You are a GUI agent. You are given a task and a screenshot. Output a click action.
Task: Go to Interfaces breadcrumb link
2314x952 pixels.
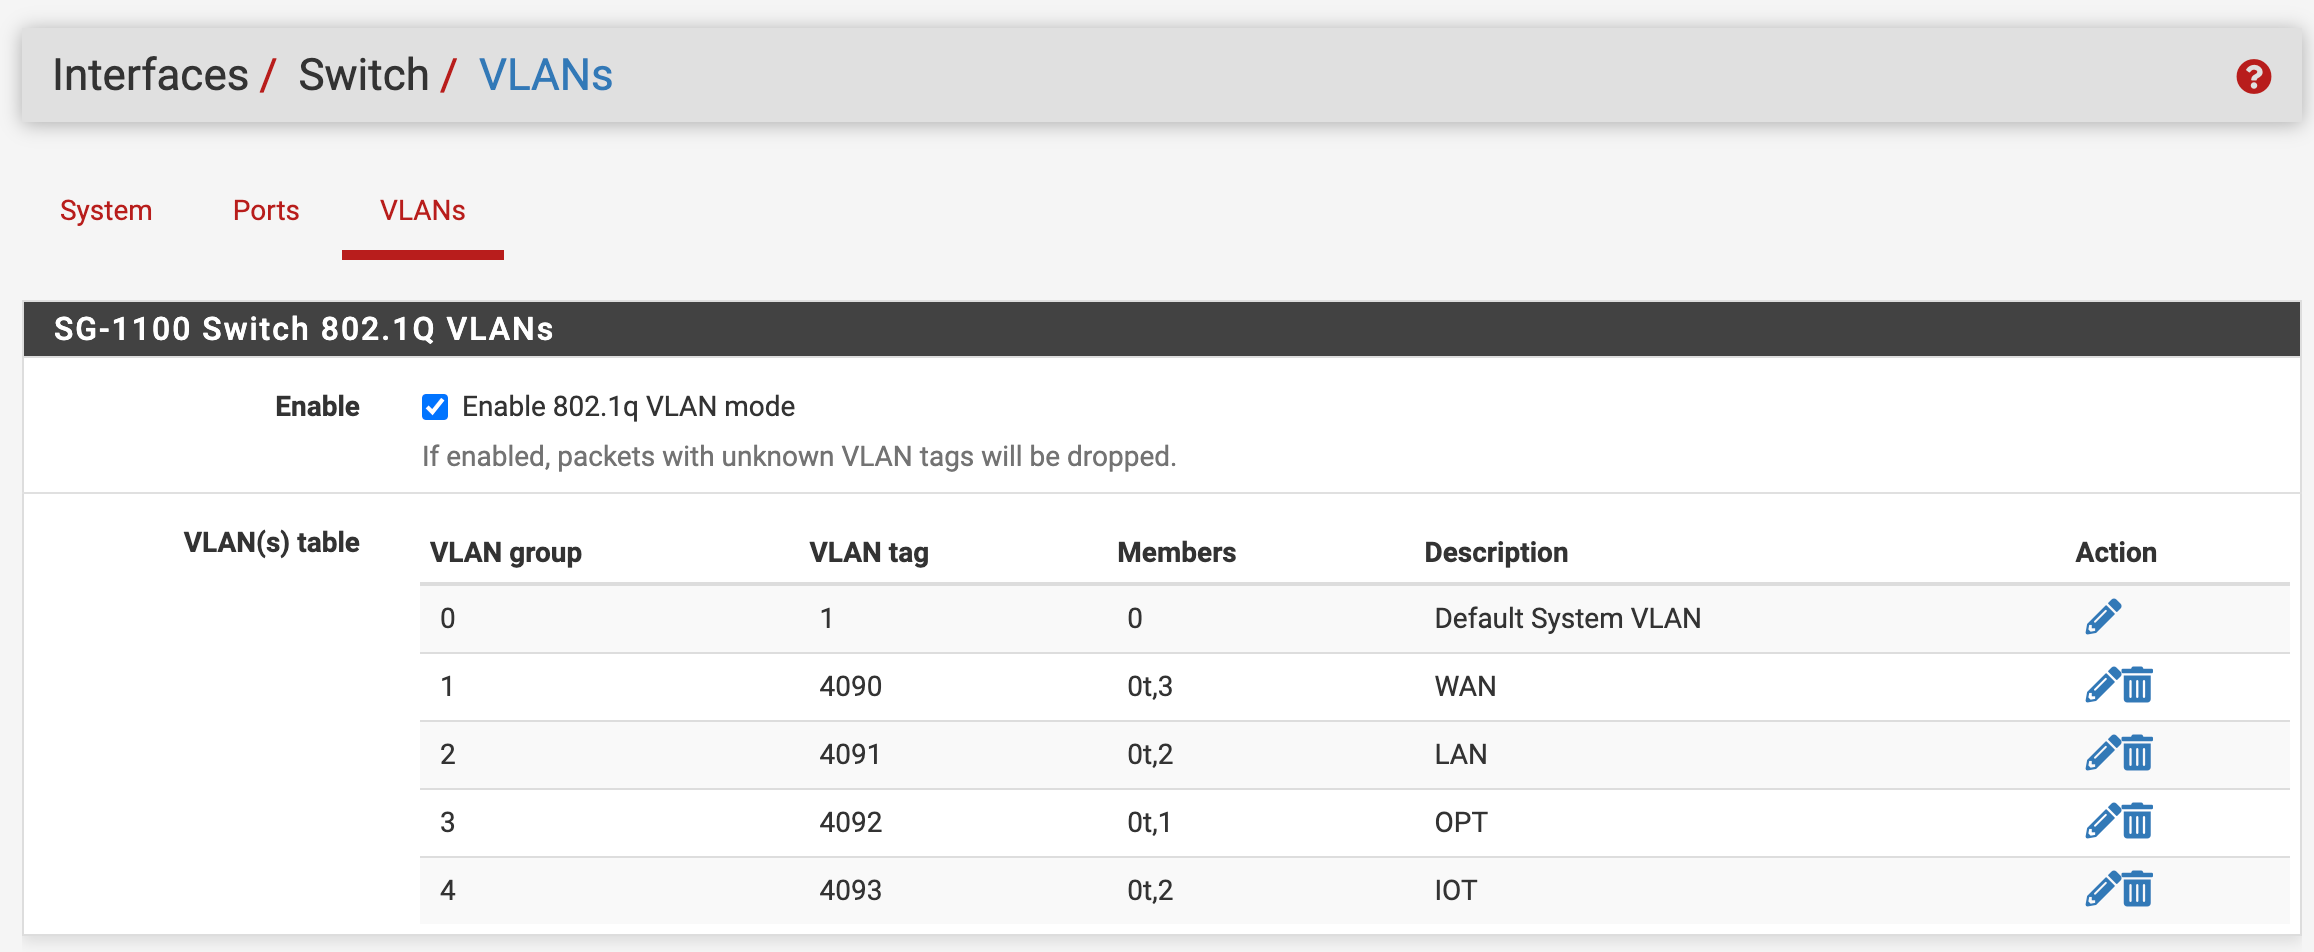coord(150,75)
